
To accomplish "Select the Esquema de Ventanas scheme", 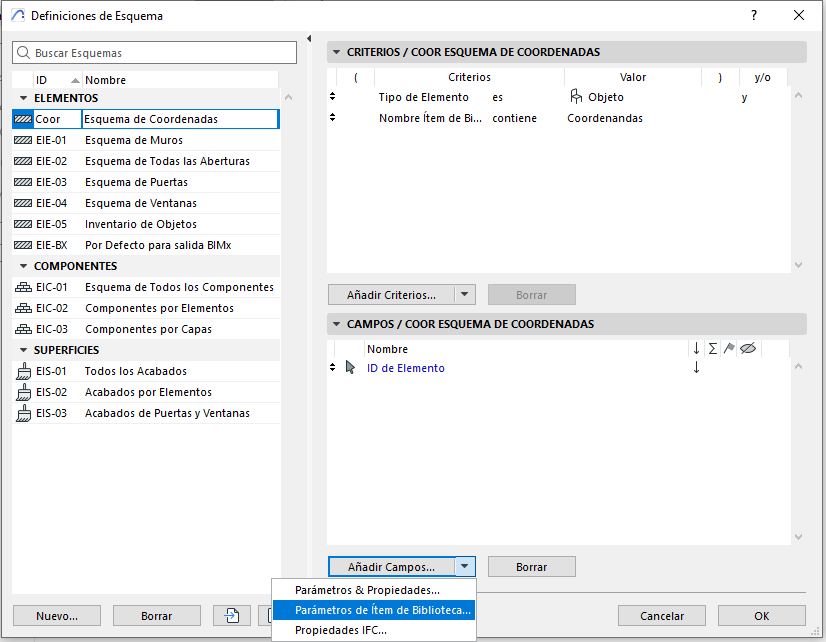I will (140, 203).
